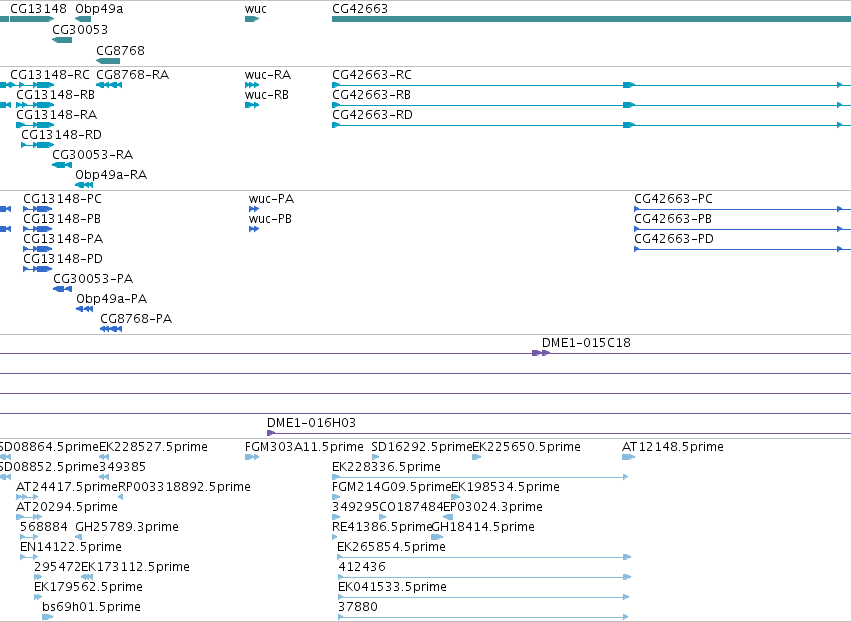The height and width of the screenshot is (622, 851).
Task: Click protein Obp49a-PA
Action: coord(111,299)
